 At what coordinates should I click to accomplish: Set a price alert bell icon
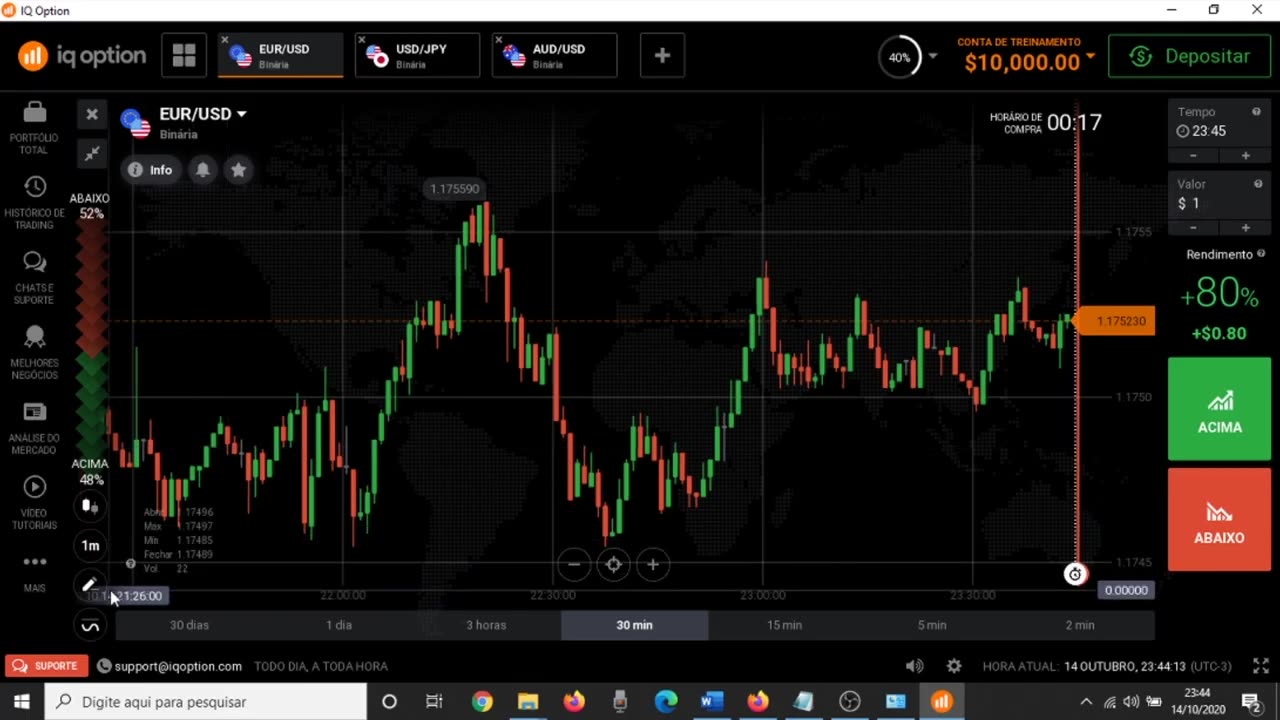203,170
